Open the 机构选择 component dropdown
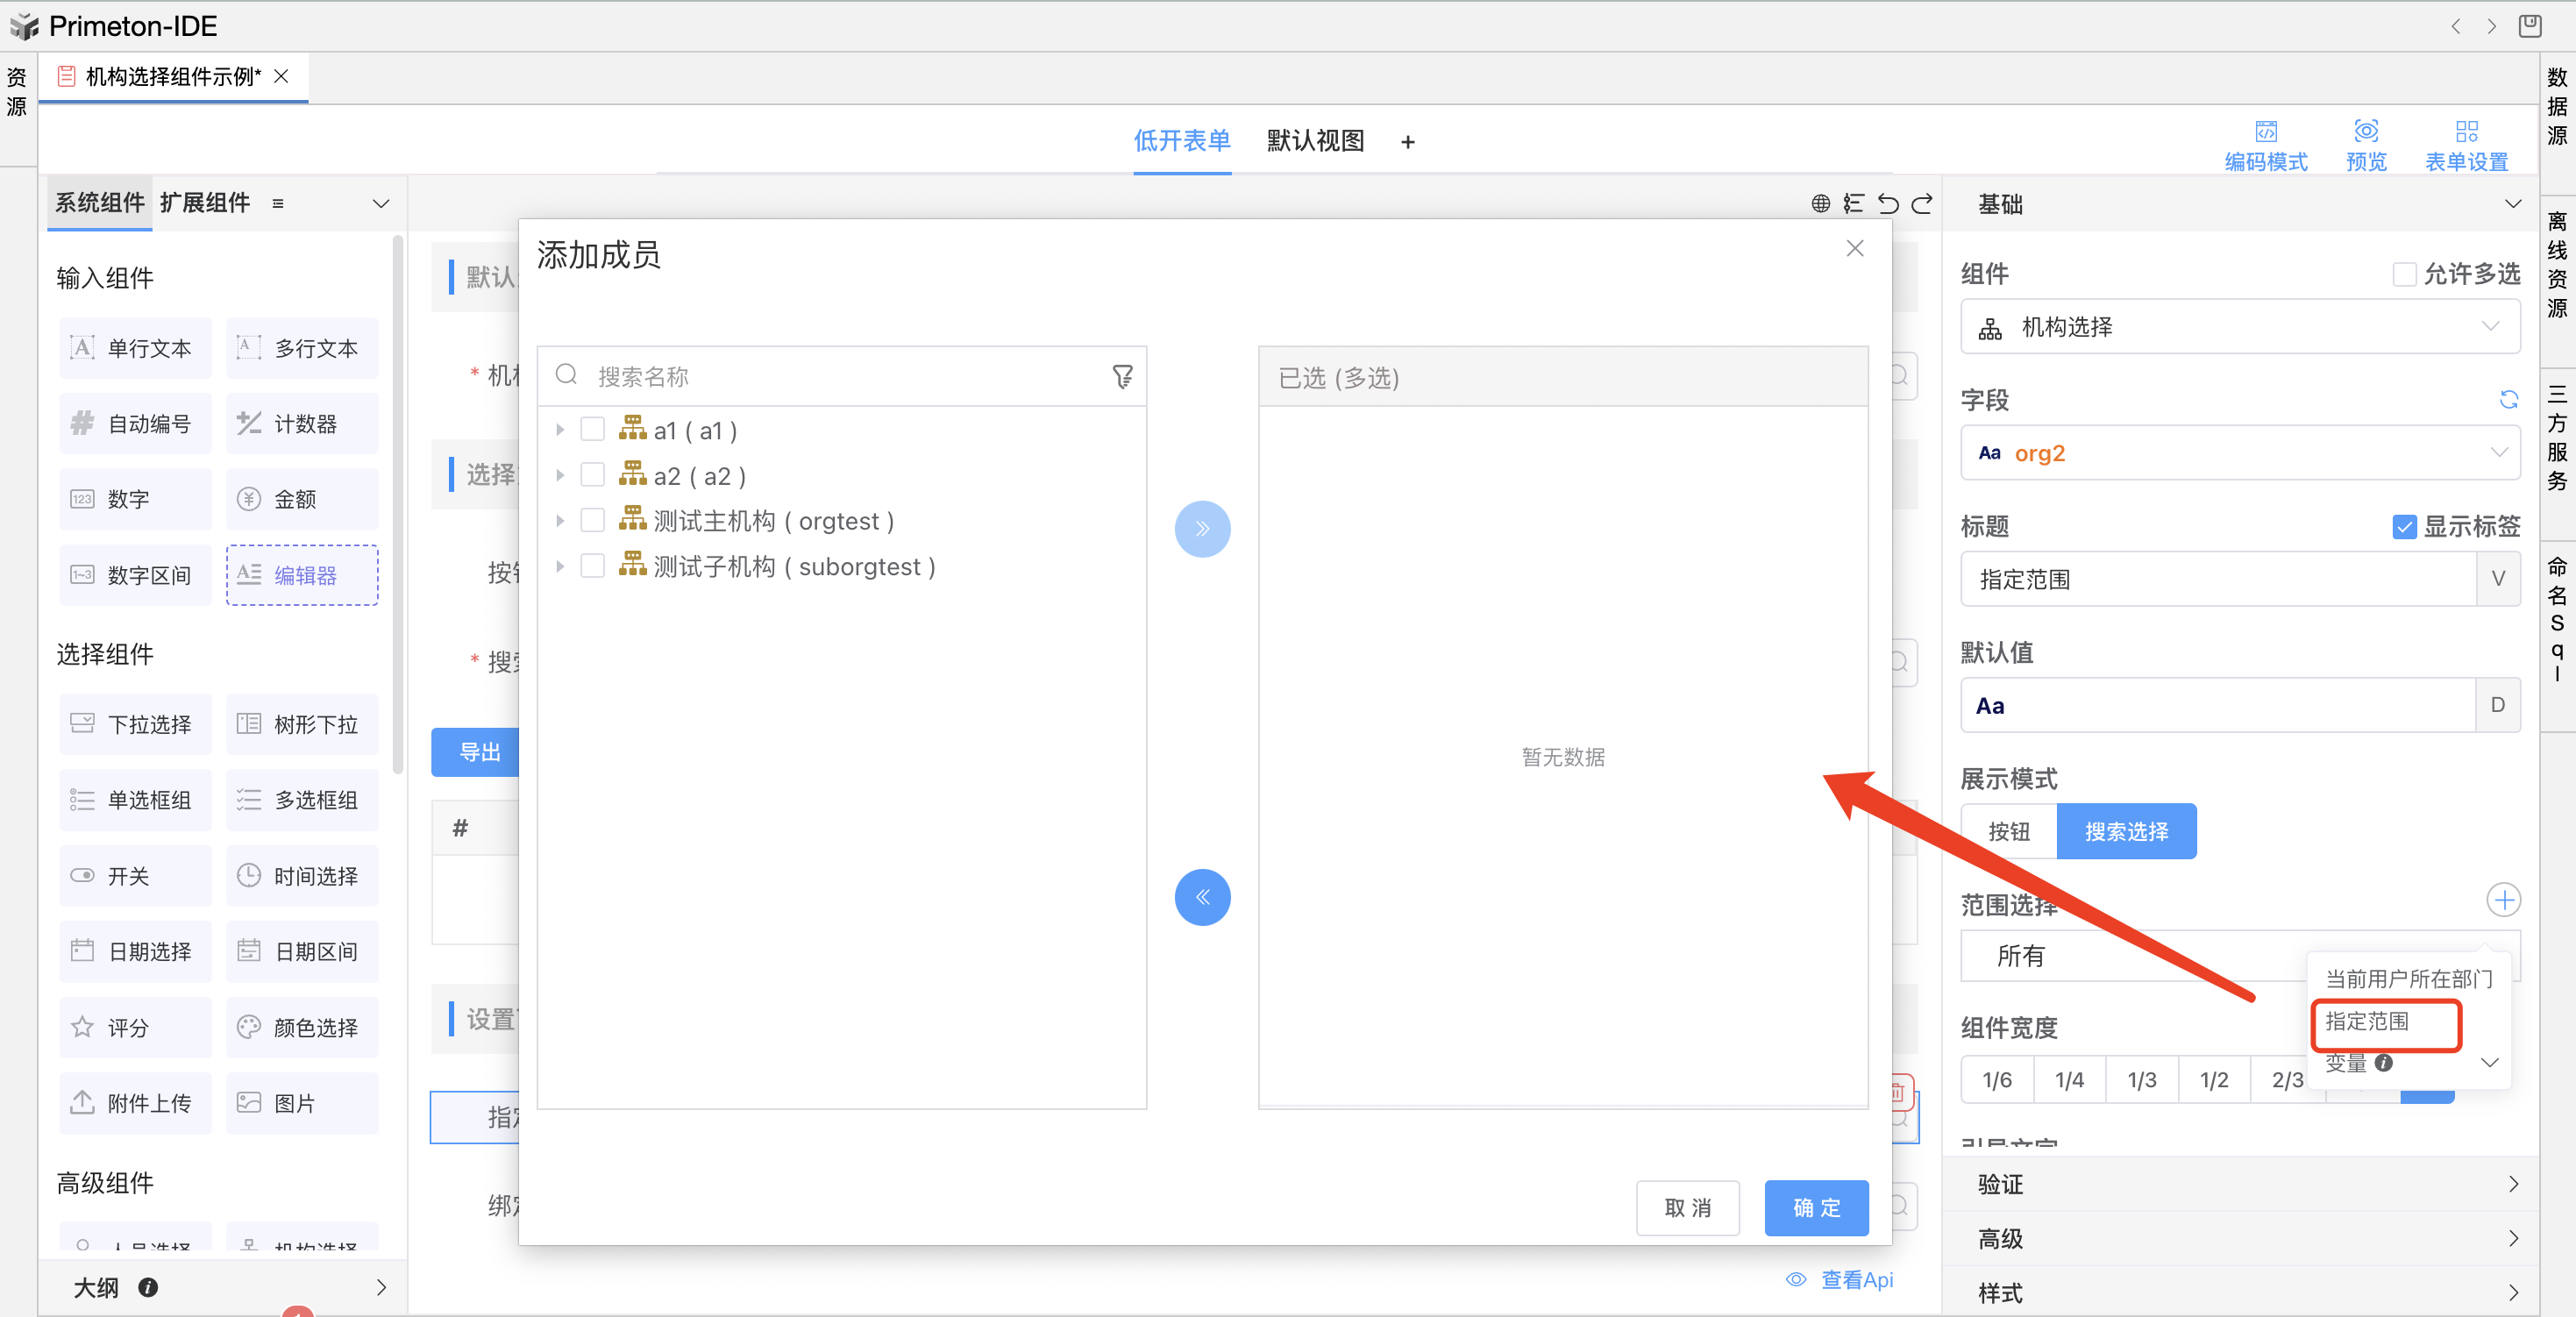 click(2239, 327)
